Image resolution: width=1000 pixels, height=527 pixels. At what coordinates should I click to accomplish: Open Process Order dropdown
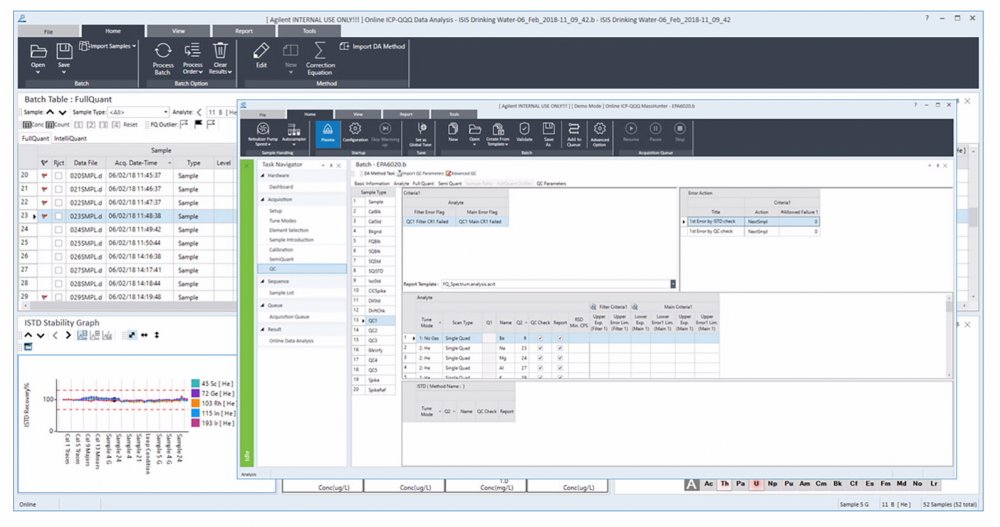[192, 58]
